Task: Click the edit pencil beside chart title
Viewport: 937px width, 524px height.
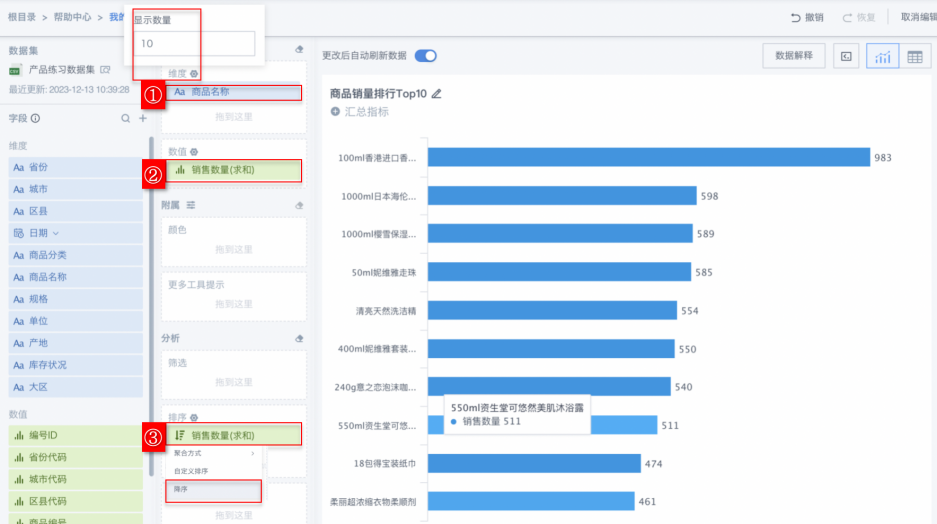Action: point(436,93)
